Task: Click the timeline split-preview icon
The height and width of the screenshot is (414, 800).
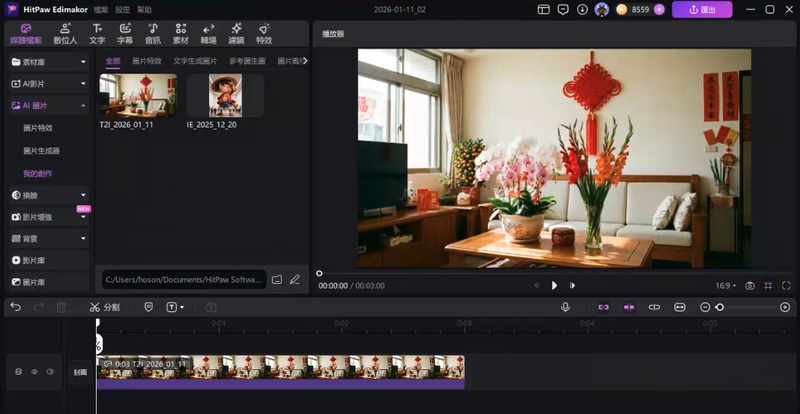Action: coord(654,307)
